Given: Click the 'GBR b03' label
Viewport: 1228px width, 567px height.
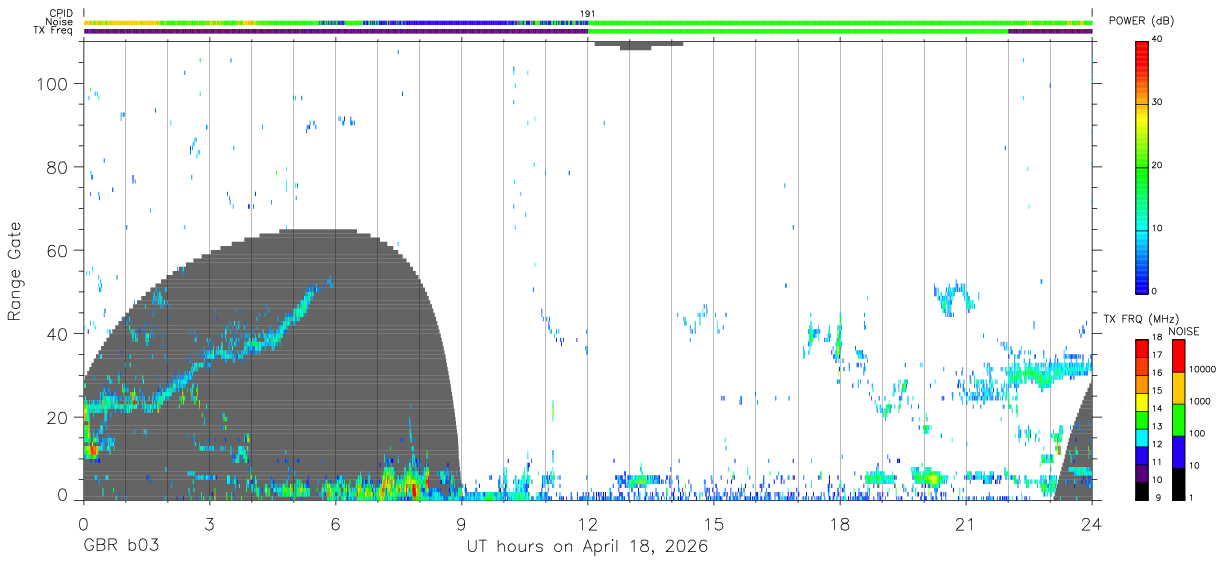Looking at the screenshot, I should (121, 547).
